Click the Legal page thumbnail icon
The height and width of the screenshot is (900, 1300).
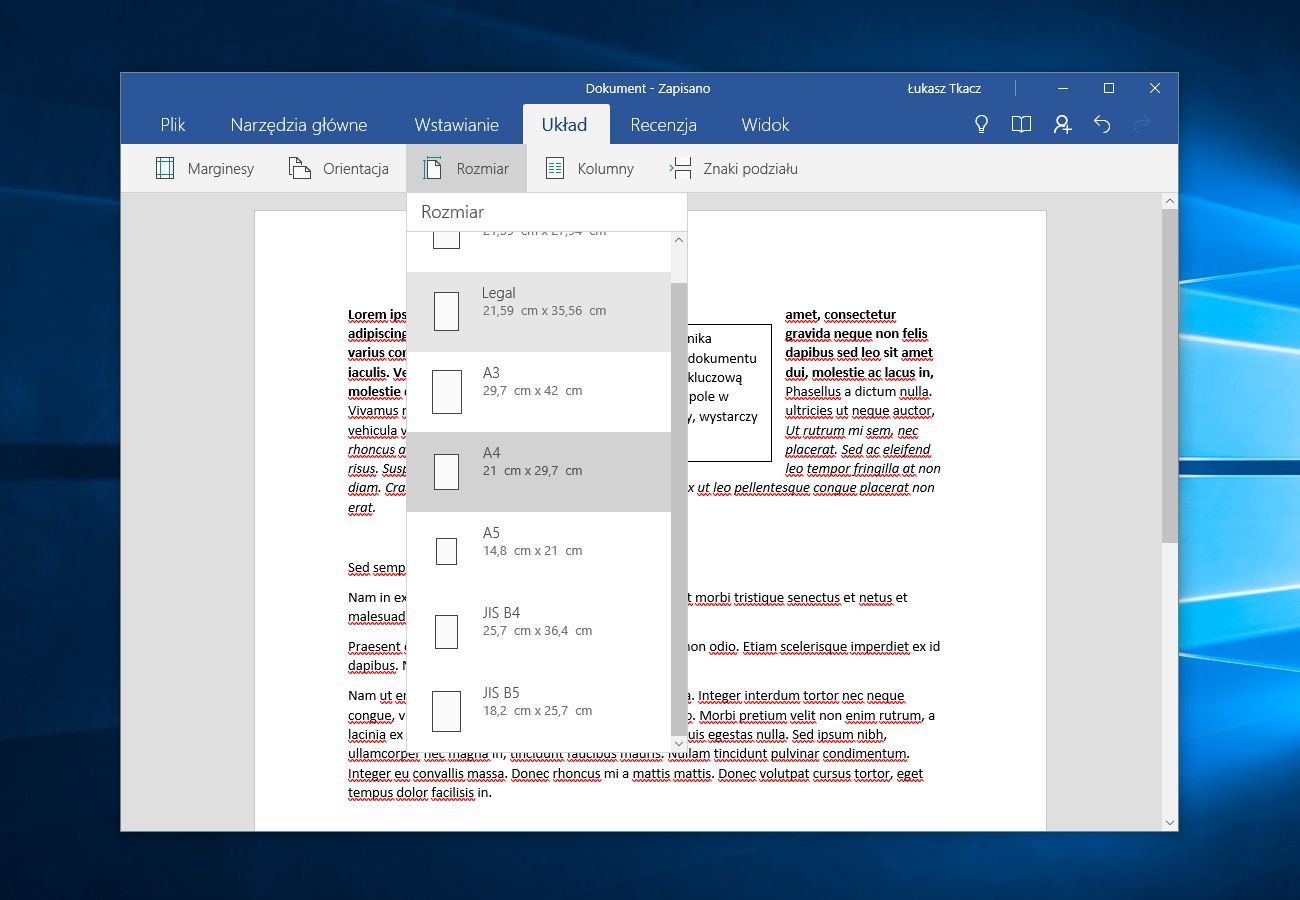pyautogui.click(x=446, y=311)
